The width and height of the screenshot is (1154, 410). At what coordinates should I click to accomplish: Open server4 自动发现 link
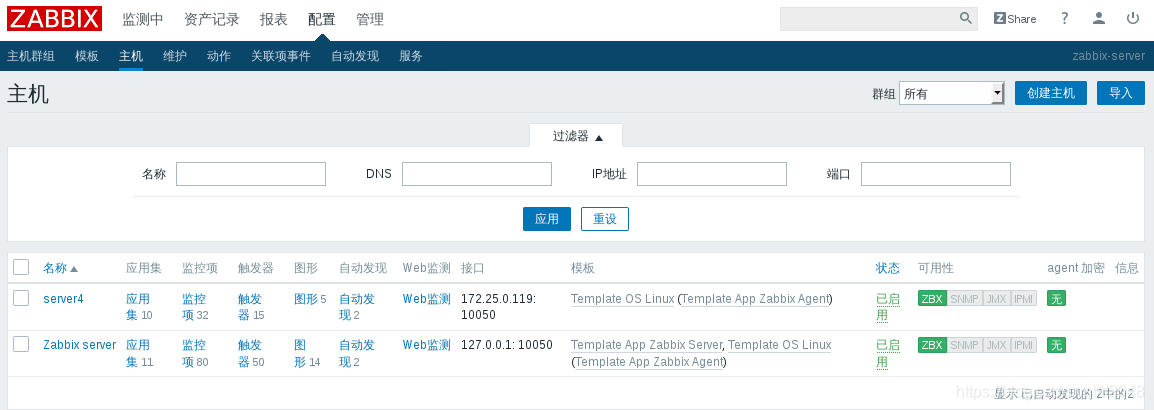click(x=356, y=307)
